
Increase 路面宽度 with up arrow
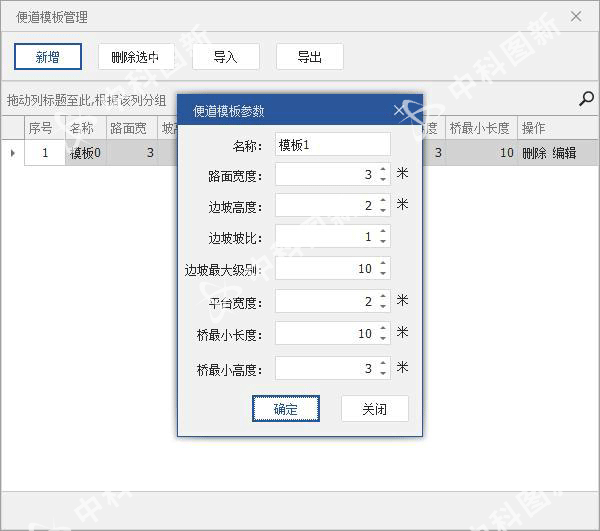(383, 171)
